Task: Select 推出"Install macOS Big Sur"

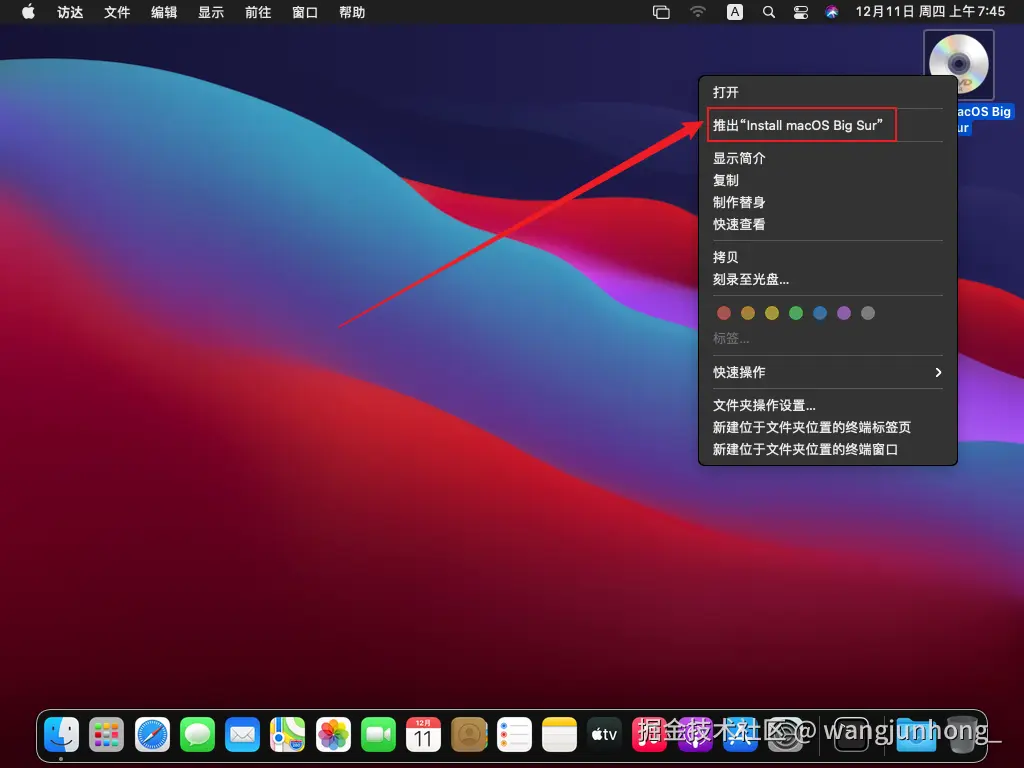Action: click(800, 125)
